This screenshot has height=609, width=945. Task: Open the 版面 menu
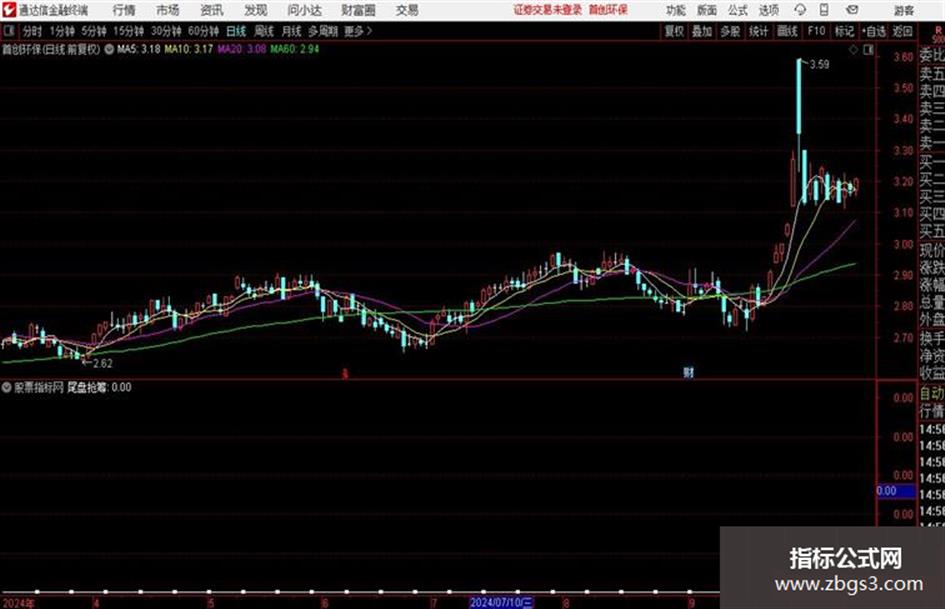[x=706, y=10]
